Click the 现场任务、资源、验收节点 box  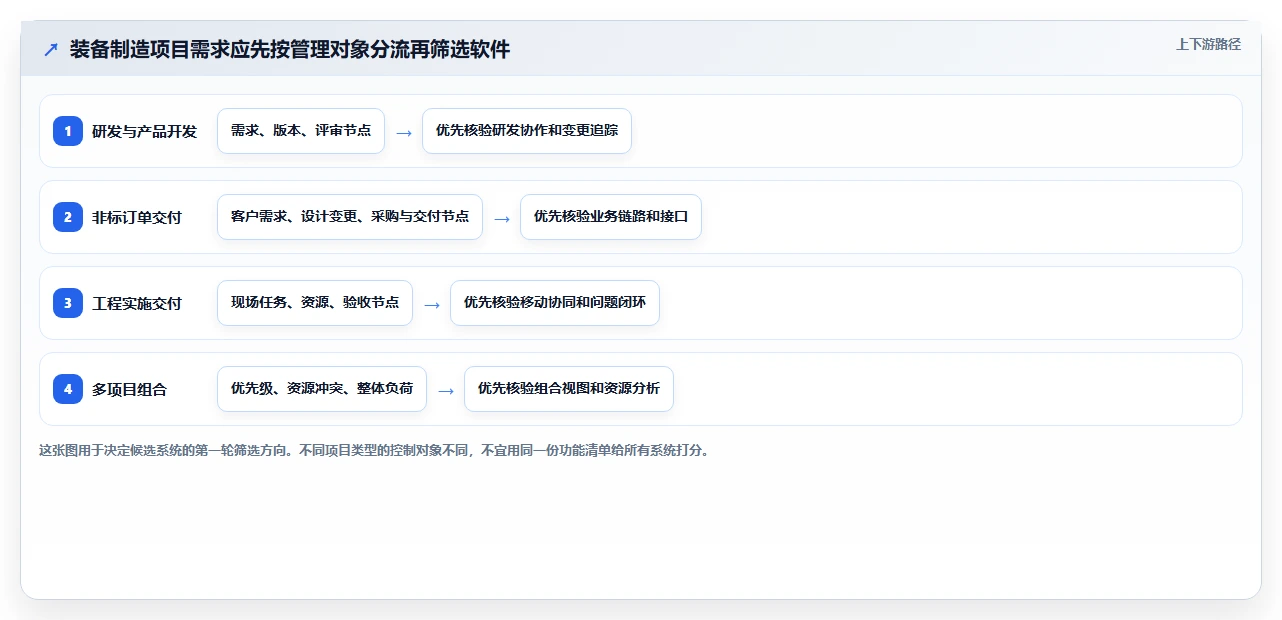pyautogui.click(x=315, y=303)
